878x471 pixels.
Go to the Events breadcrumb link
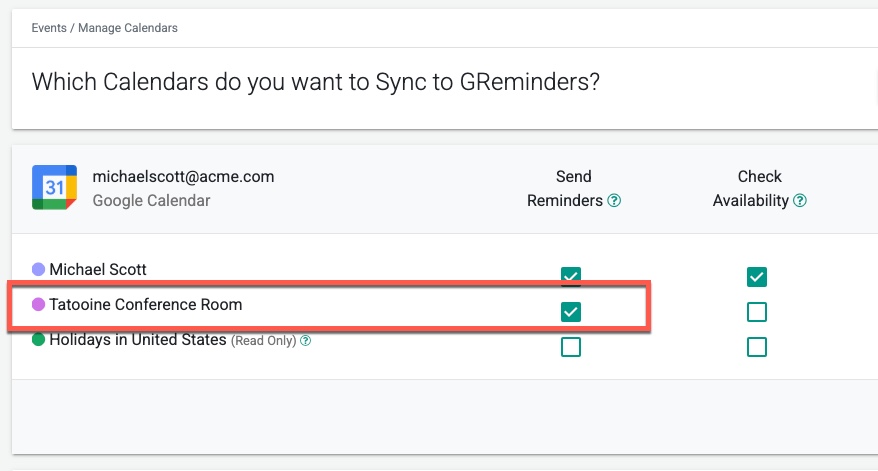pyautogui.click(x=49, y=28)
